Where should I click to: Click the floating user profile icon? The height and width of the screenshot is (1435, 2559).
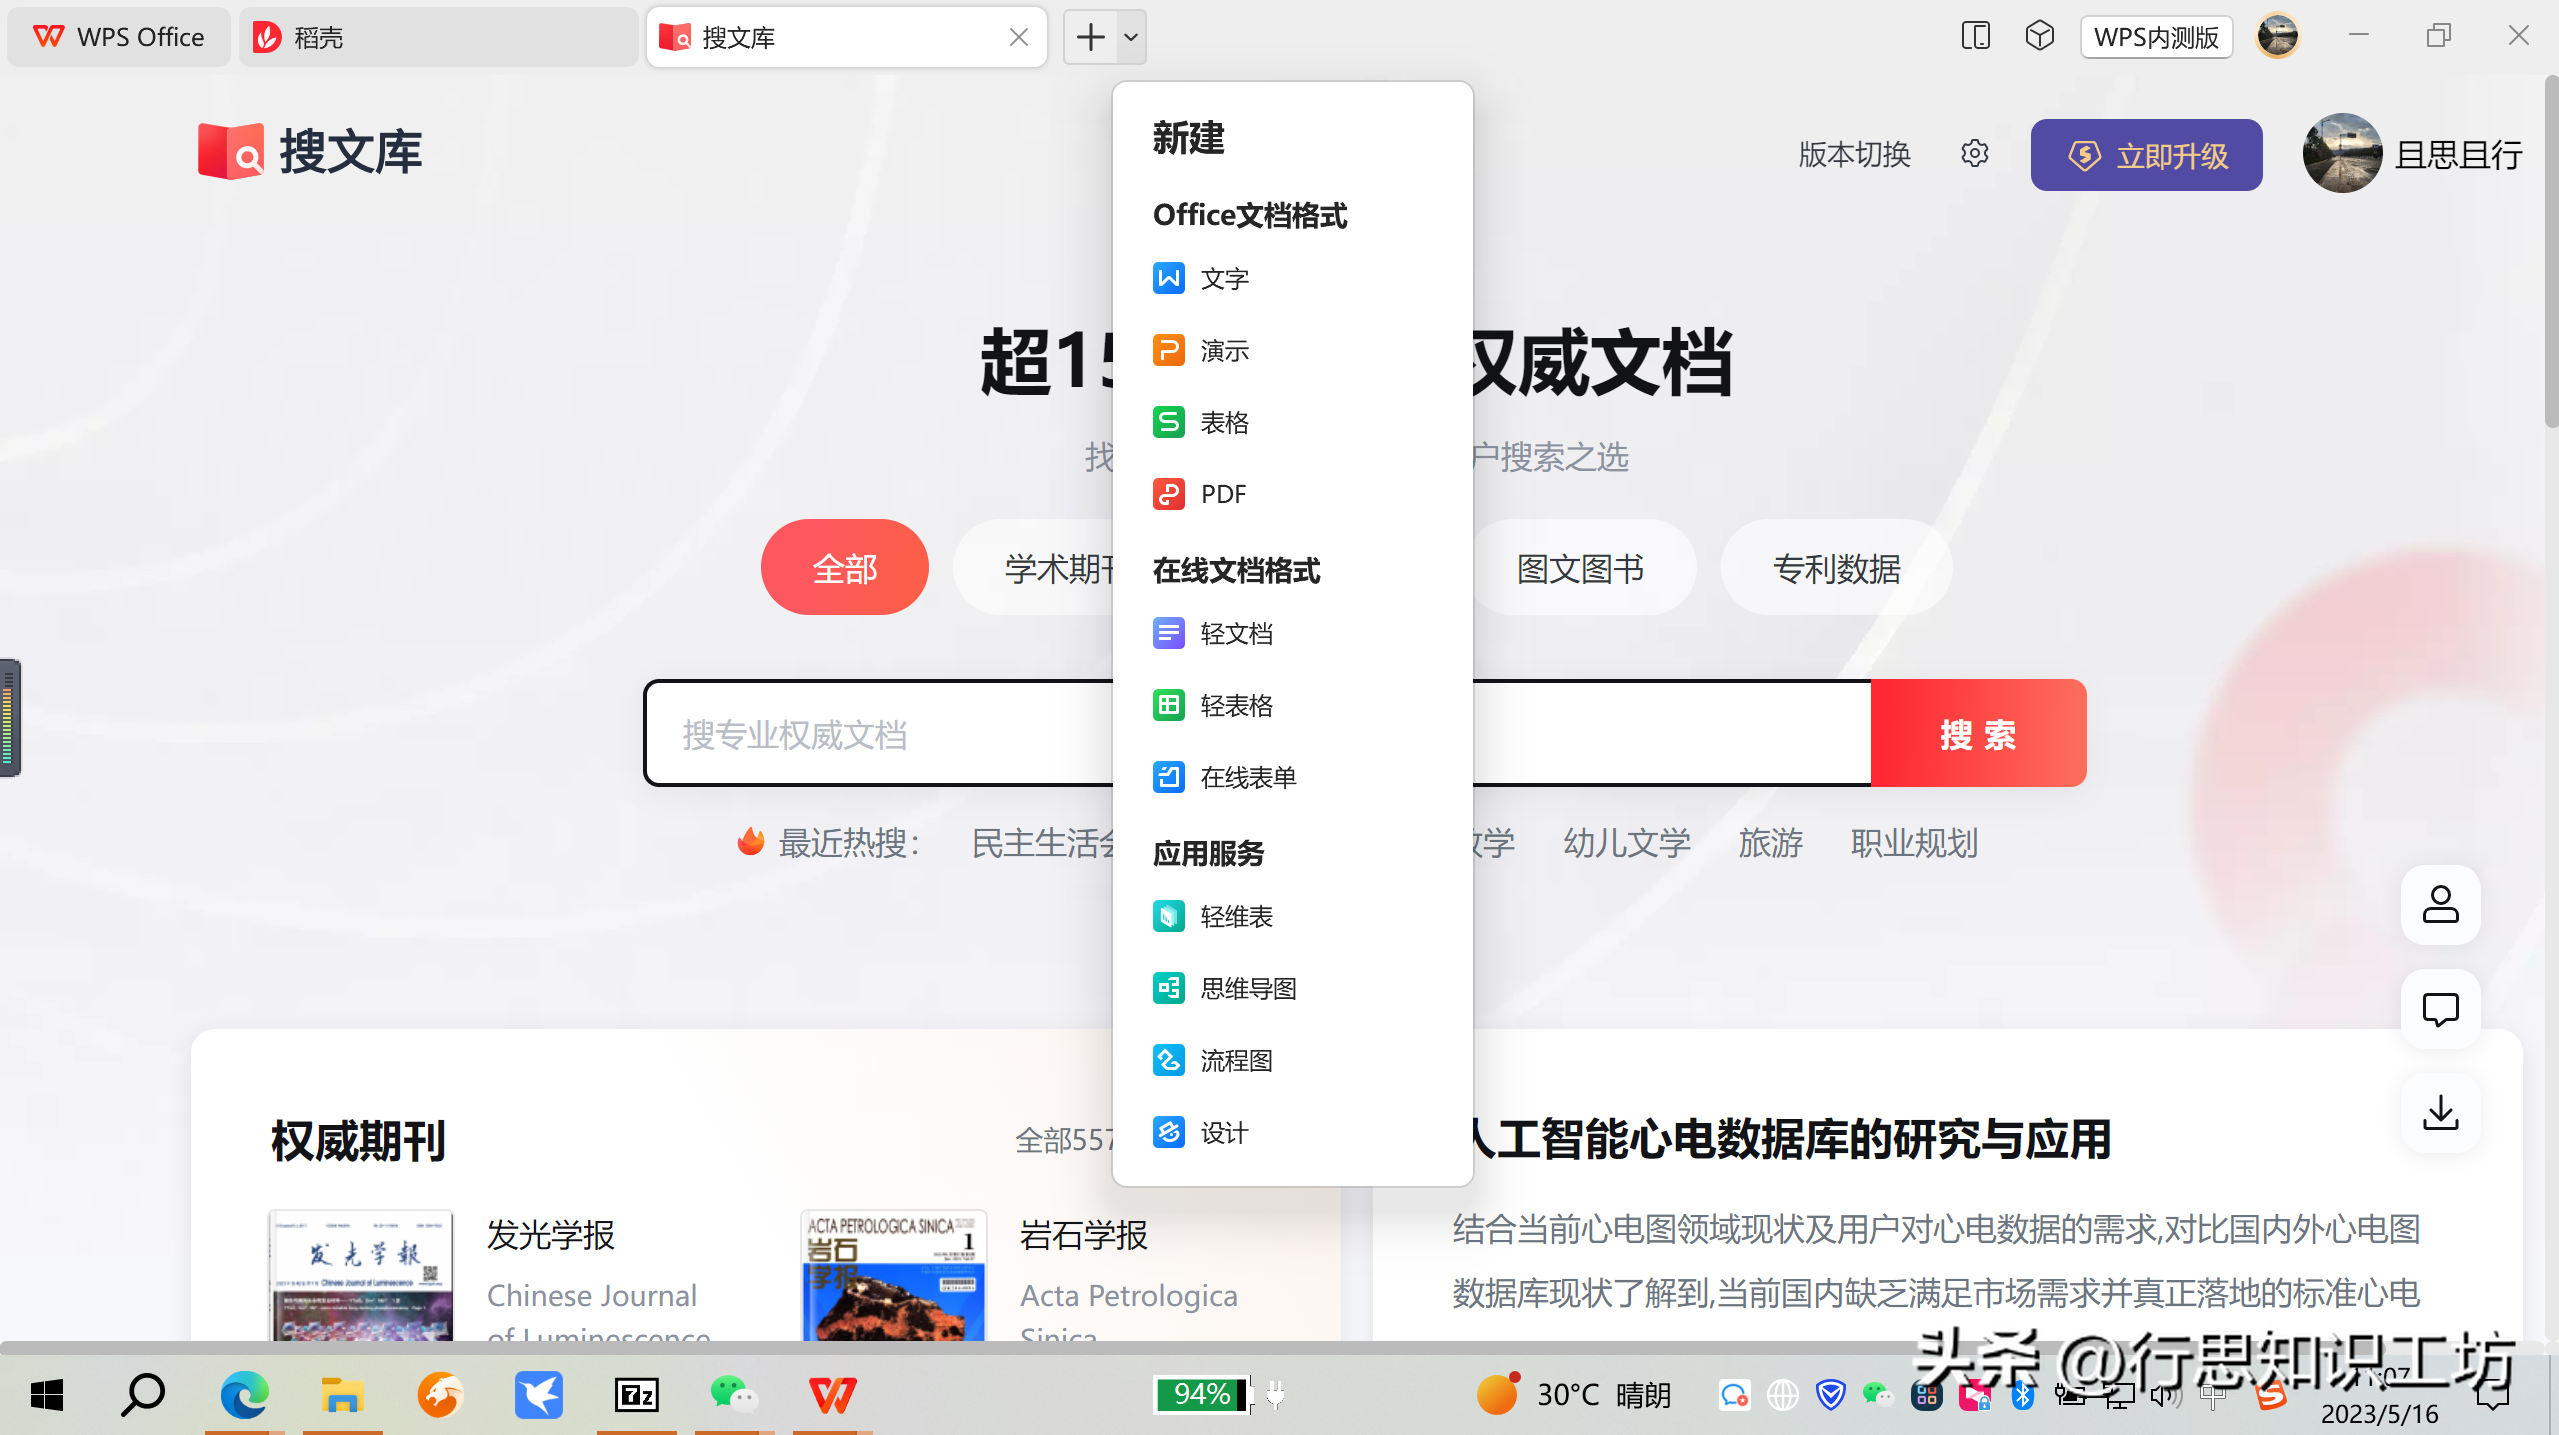pyautogui.click(x=2440, y=905)
